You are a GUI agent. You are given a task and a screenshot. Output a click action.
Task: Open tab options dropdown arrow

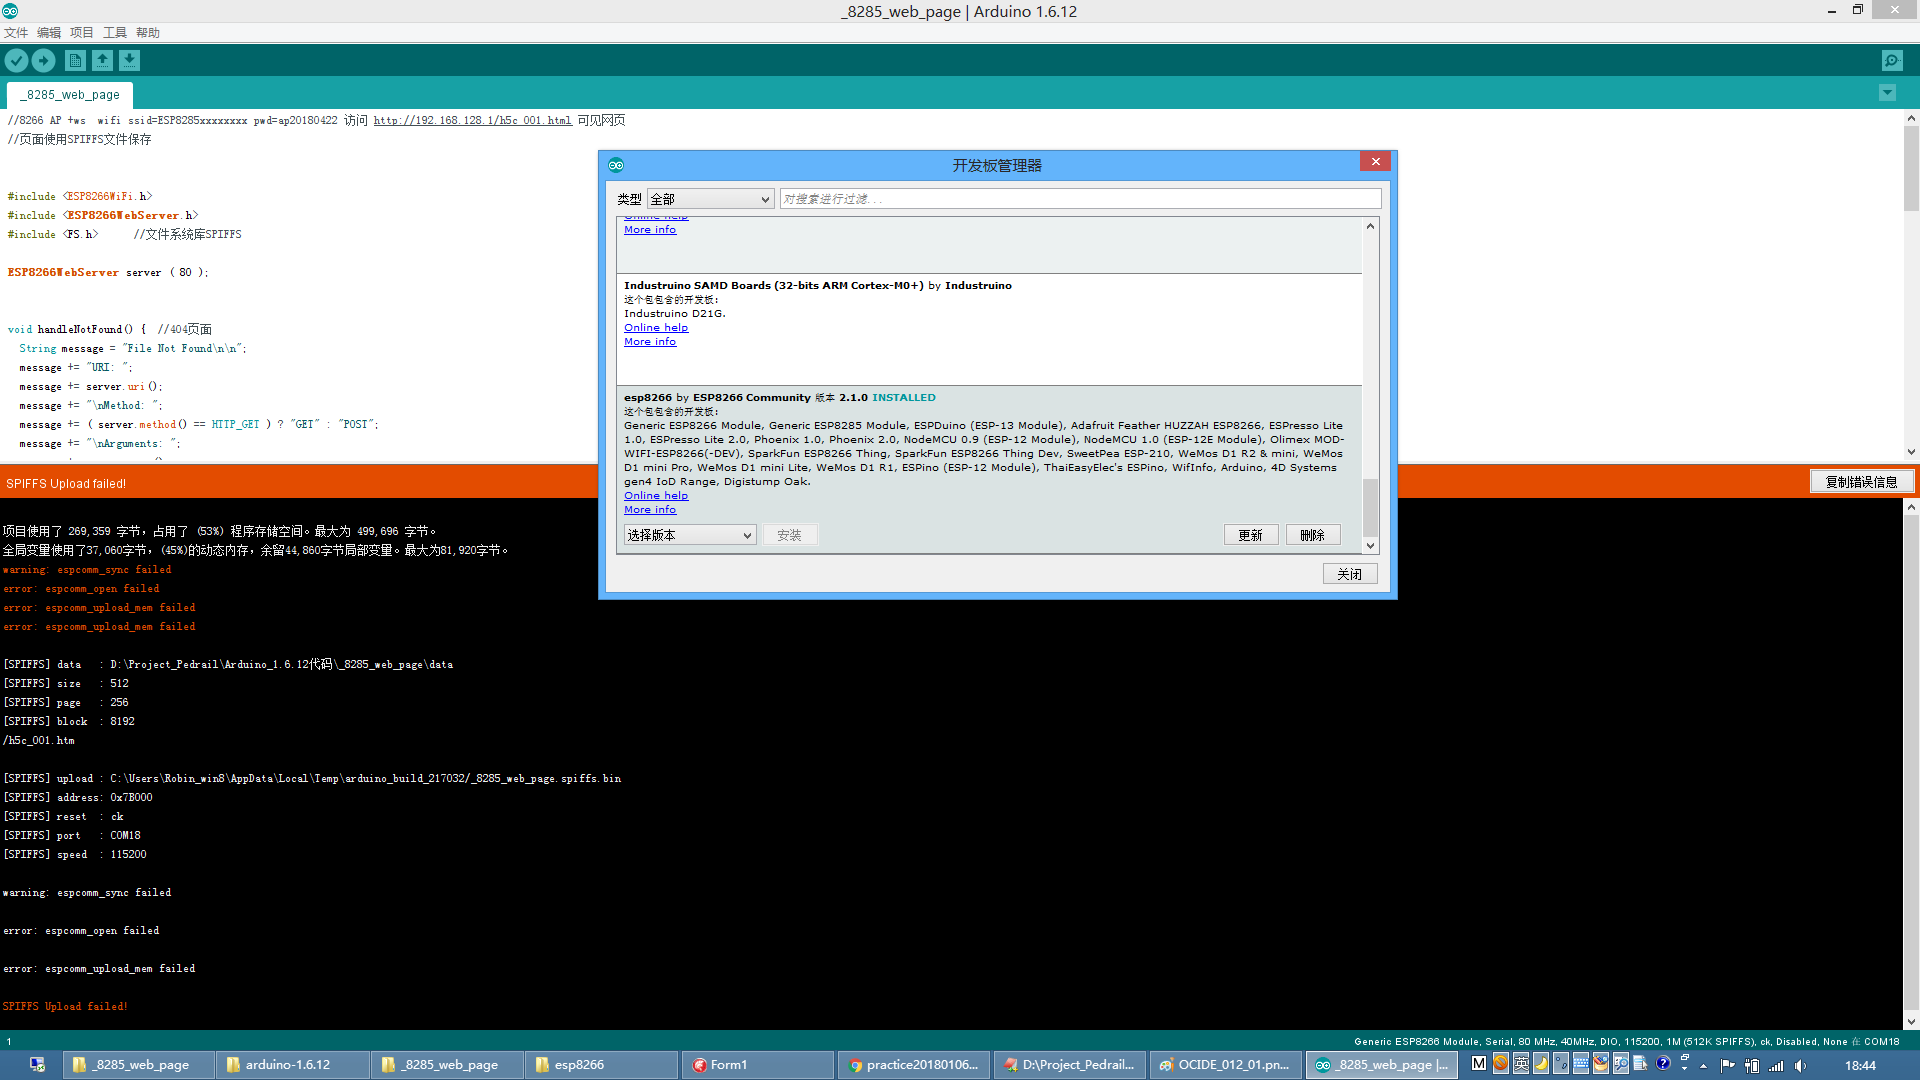click(x=1887, y=93)
